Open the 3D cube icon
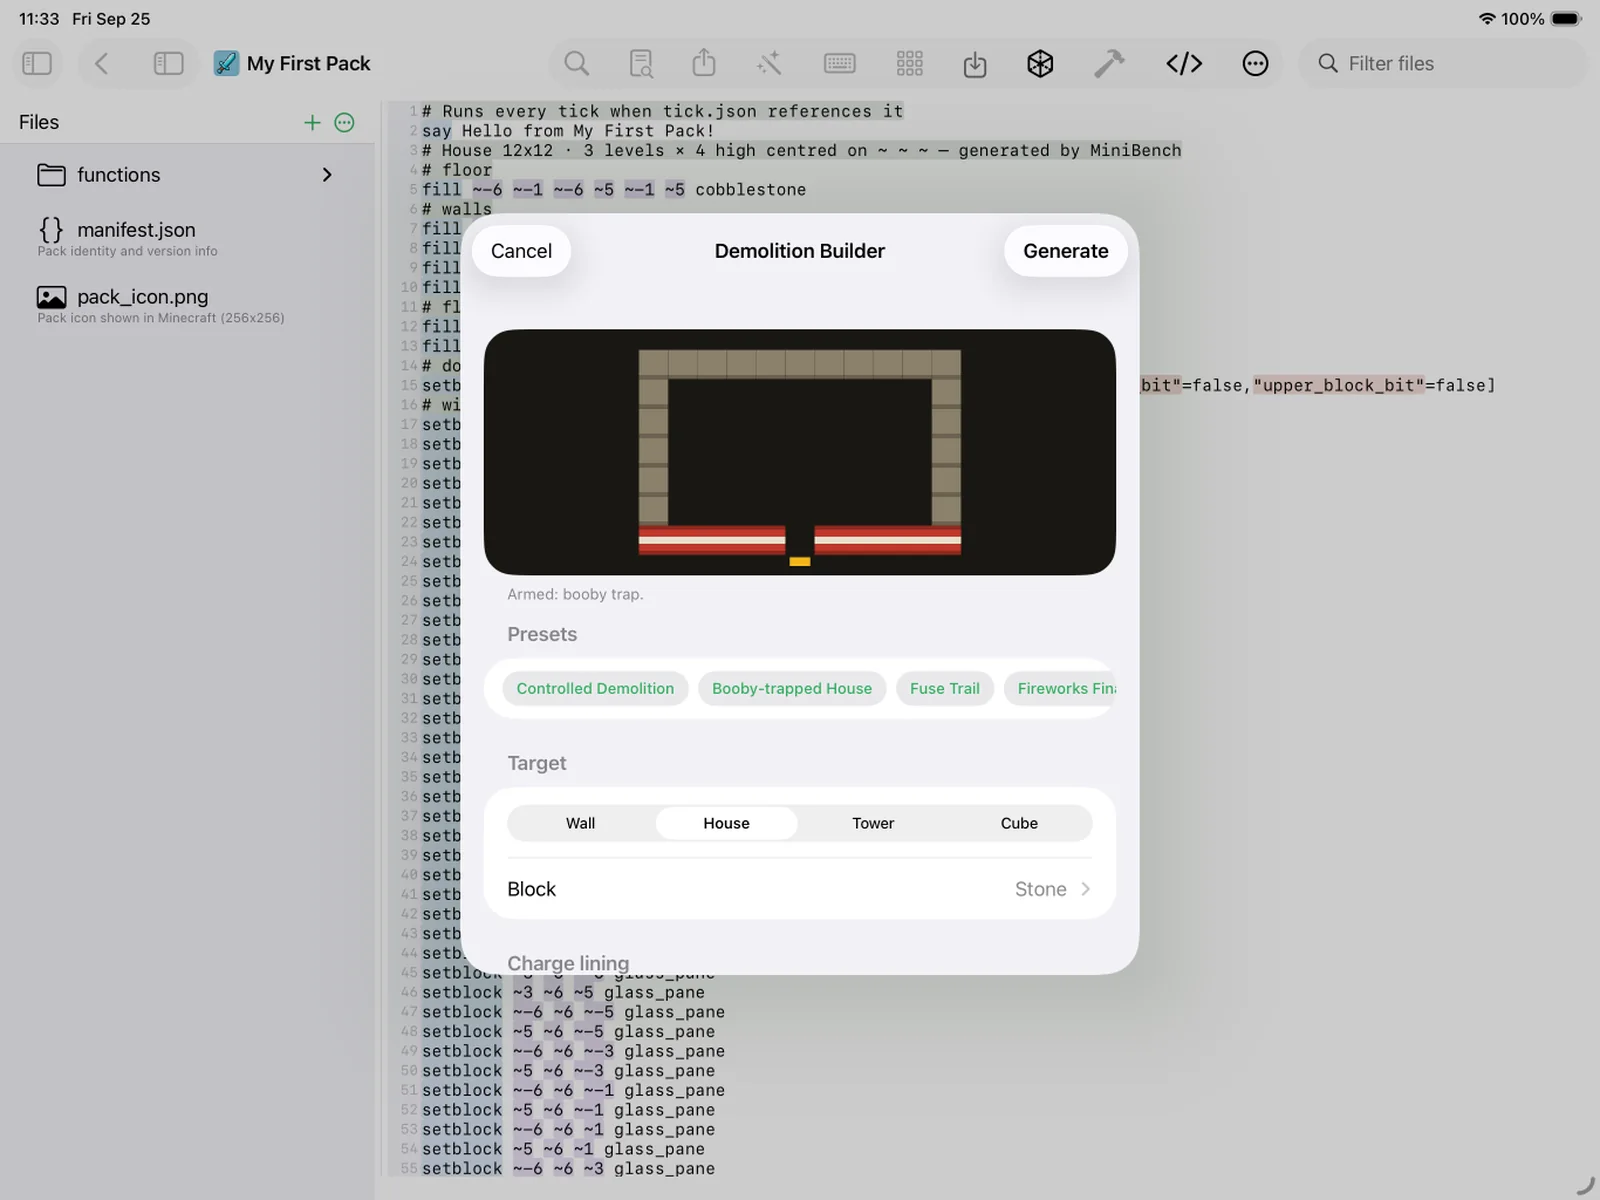Image resolution: width=1600 pixels, height=1200 pixels. pos(1040,63)
